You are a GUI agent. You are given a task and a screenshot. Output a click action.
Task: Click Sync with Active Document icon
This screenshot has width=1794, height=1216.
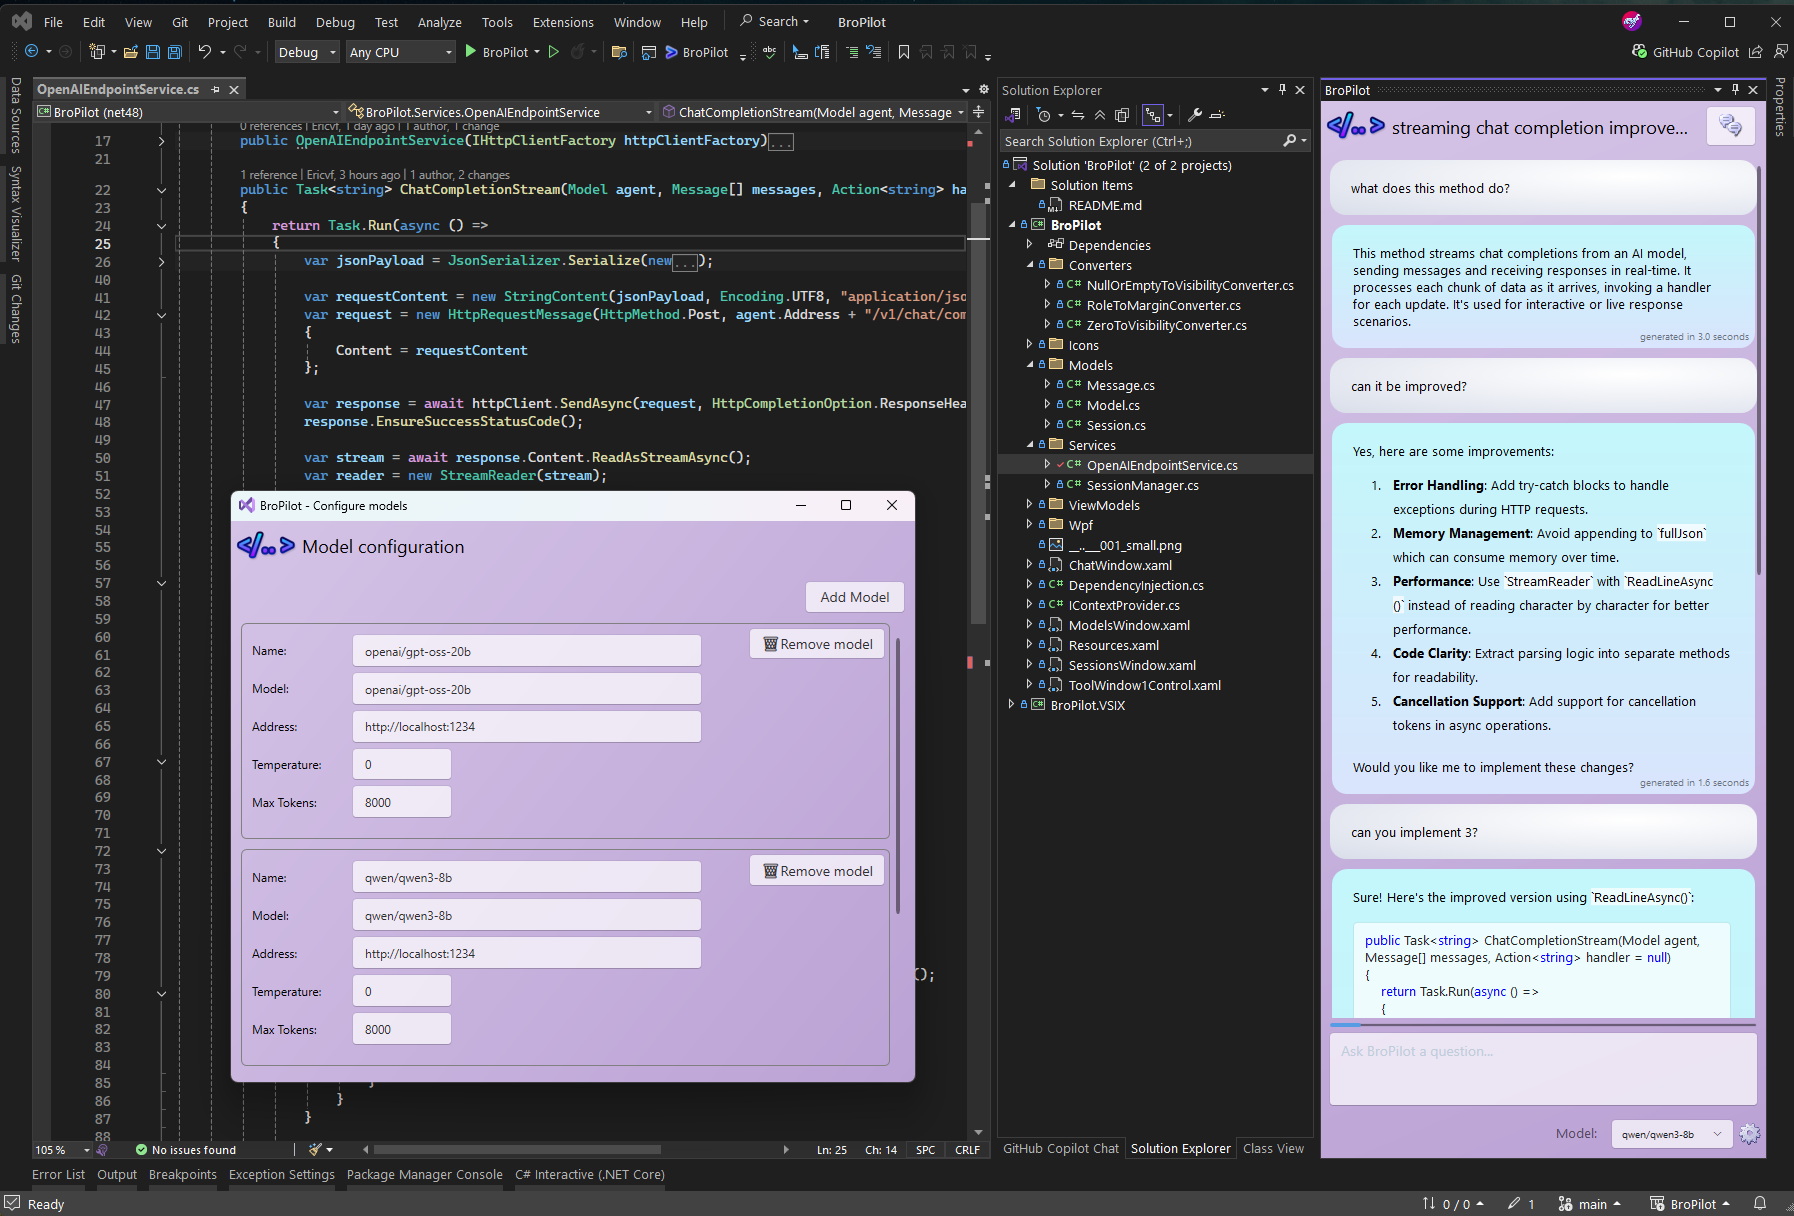[1078, 115]
